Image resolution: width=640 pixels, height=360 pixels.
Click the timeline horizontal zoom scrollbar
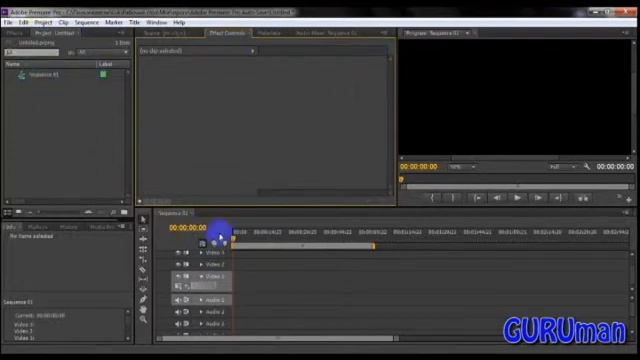tap(278, 338)
